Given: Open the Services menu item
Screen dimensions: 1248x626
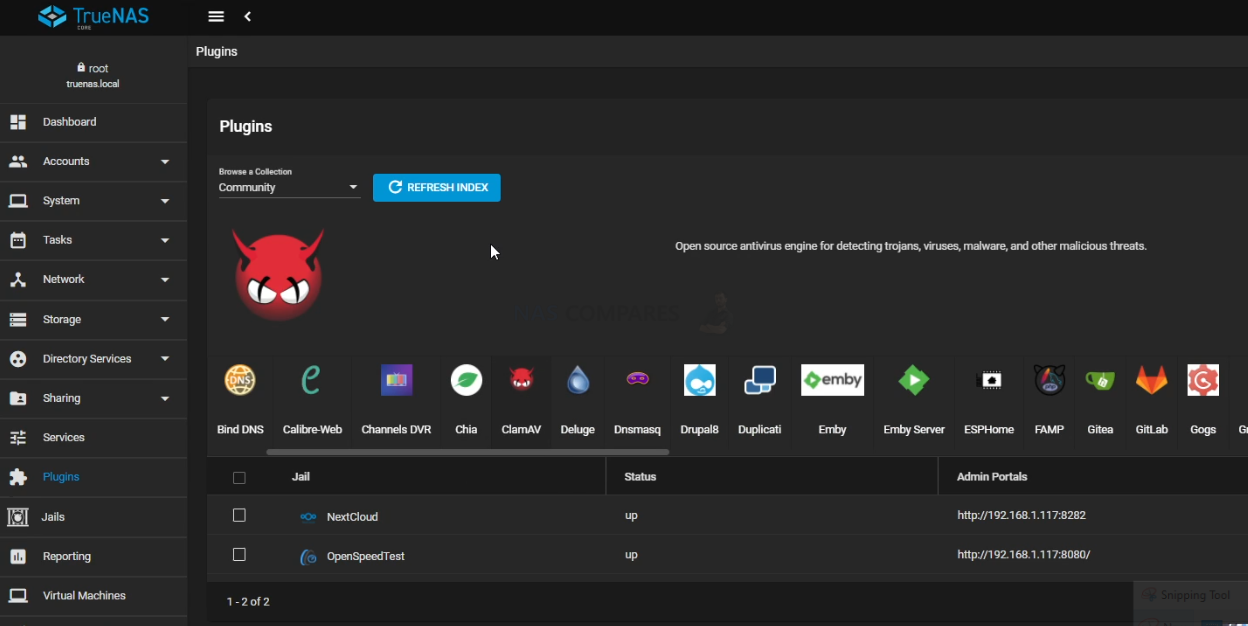Looking at the screenshot, I should point(93,437).
